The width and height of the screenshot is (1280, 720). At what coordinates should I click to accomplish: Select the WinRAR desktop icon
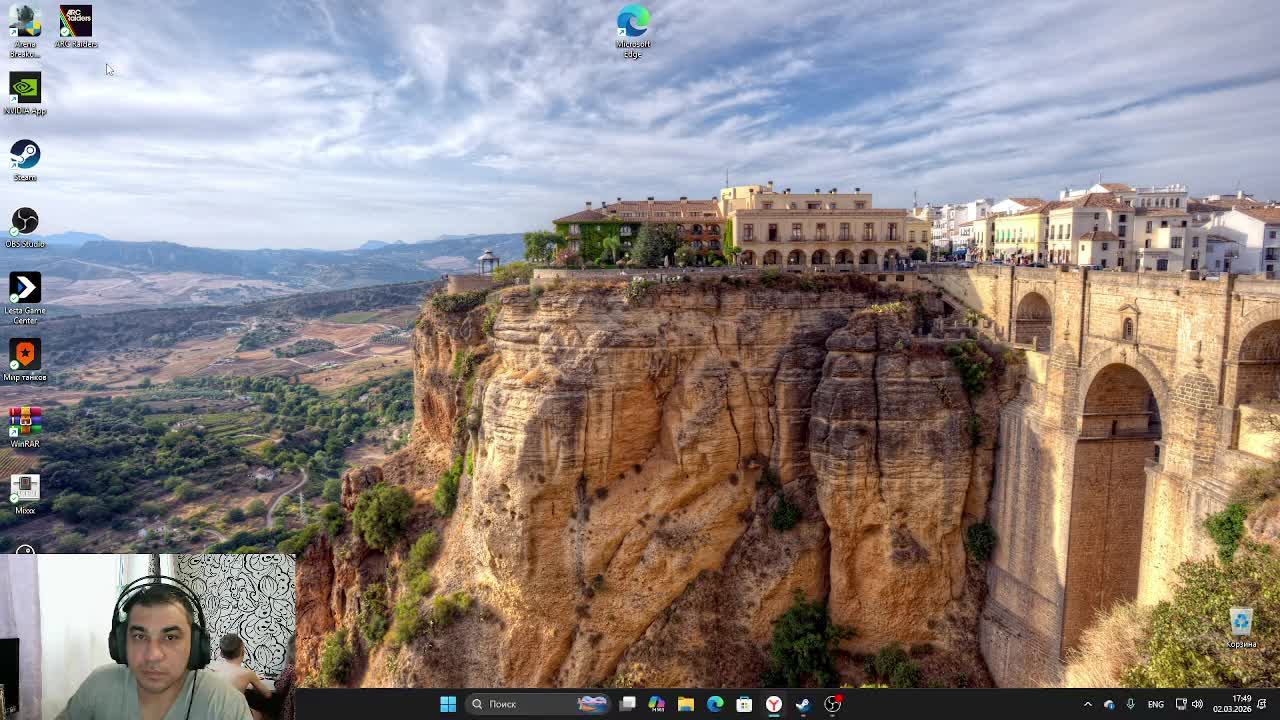point(25,427)
